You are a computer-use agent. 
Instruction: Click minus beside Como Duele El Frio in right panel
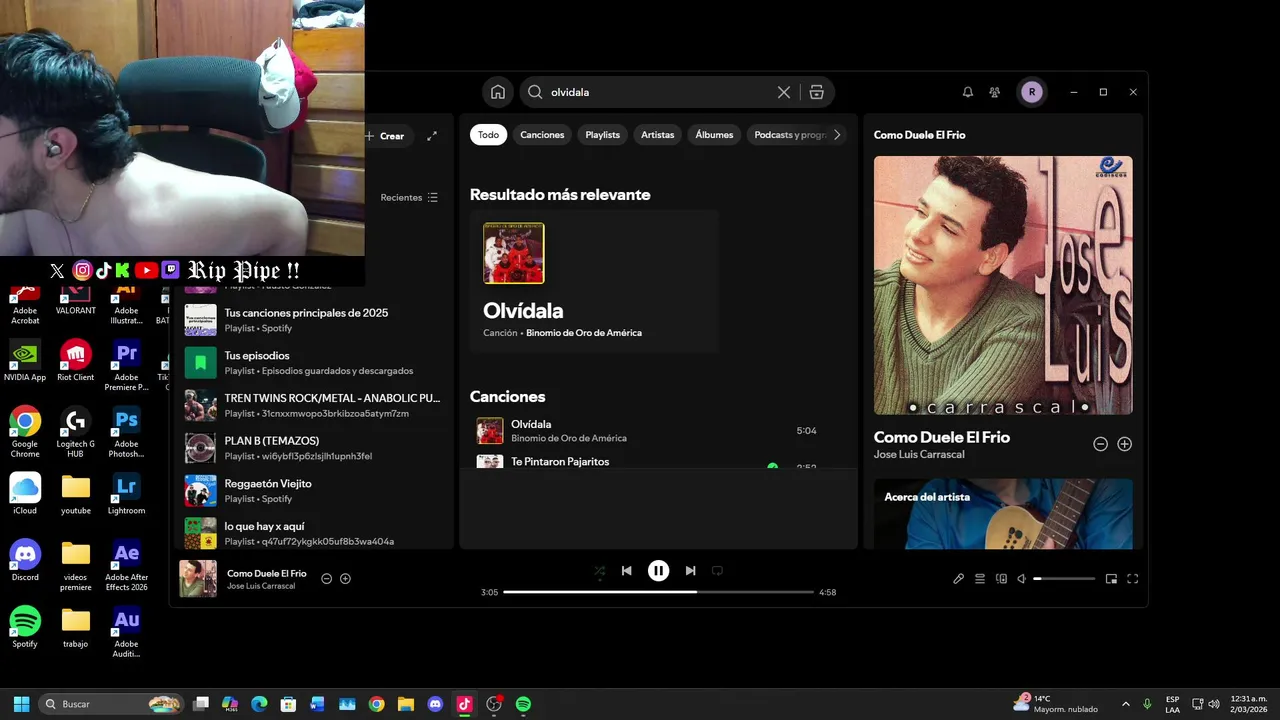[1100, 444]
